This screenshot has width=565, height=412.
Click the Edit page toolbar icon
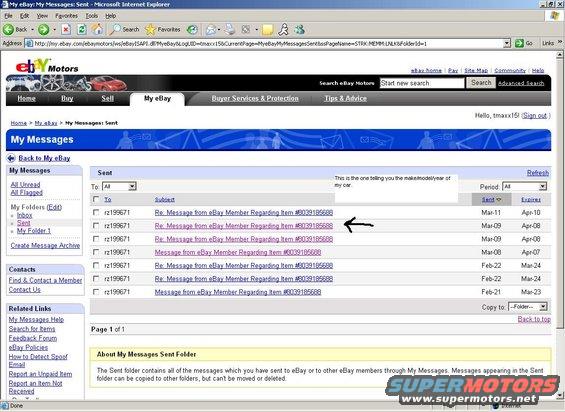click(x=246, y=30)
